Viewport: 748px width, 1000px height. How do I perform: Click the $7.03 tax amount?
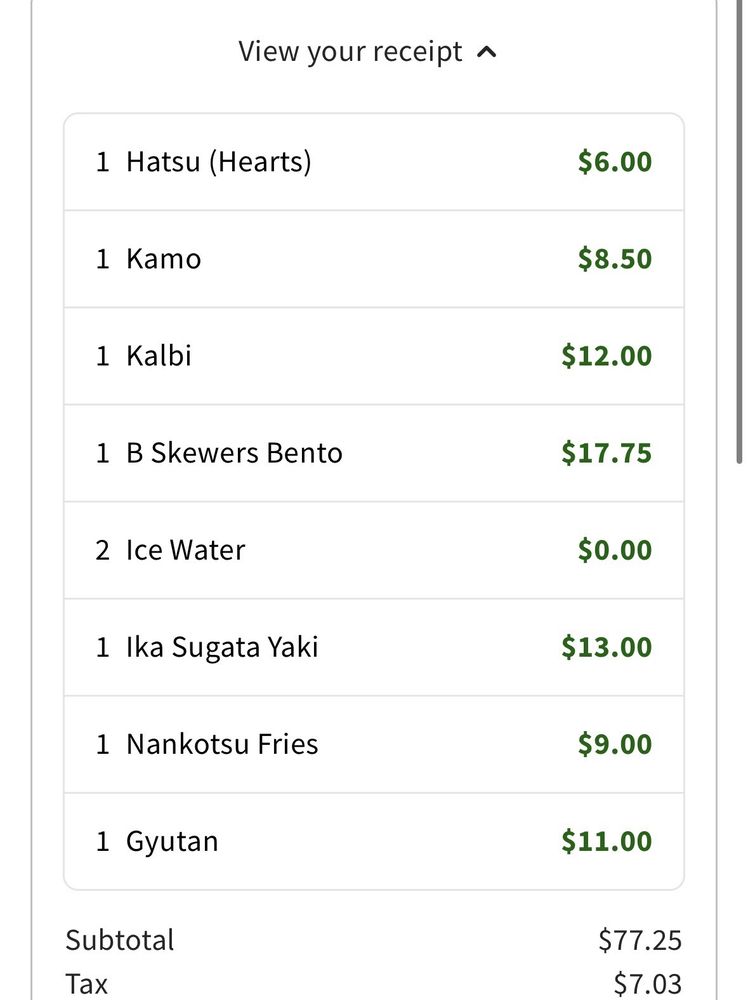pos(648,985)
